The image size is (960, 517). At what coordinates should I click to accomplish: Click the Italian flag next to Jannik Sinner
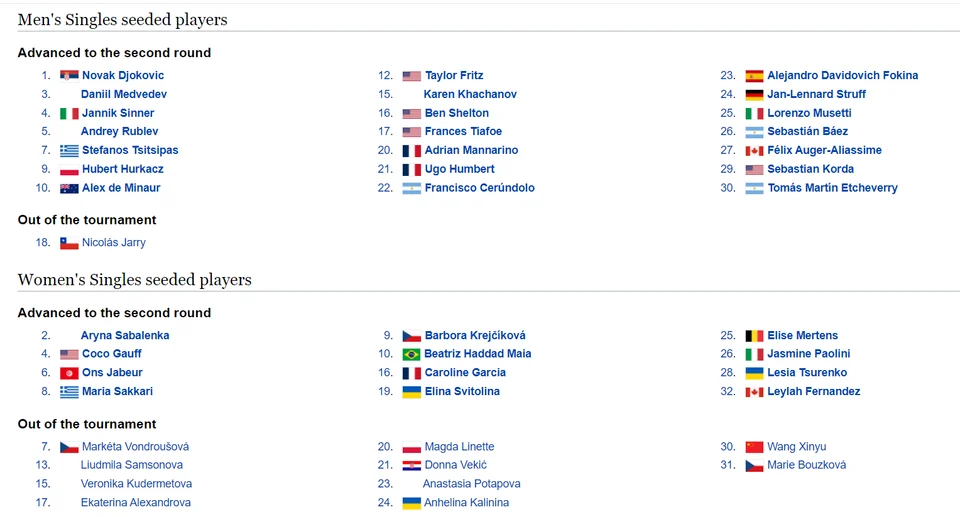[69, 114]
